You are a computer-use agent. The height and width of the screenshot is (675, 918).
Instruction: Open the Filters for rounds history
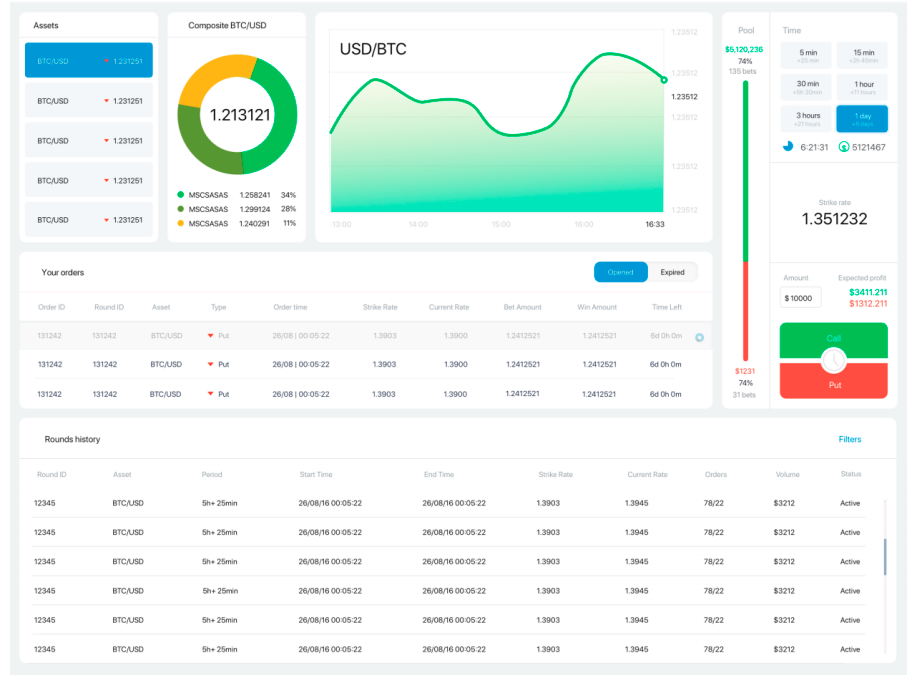(x=850, y=439)
